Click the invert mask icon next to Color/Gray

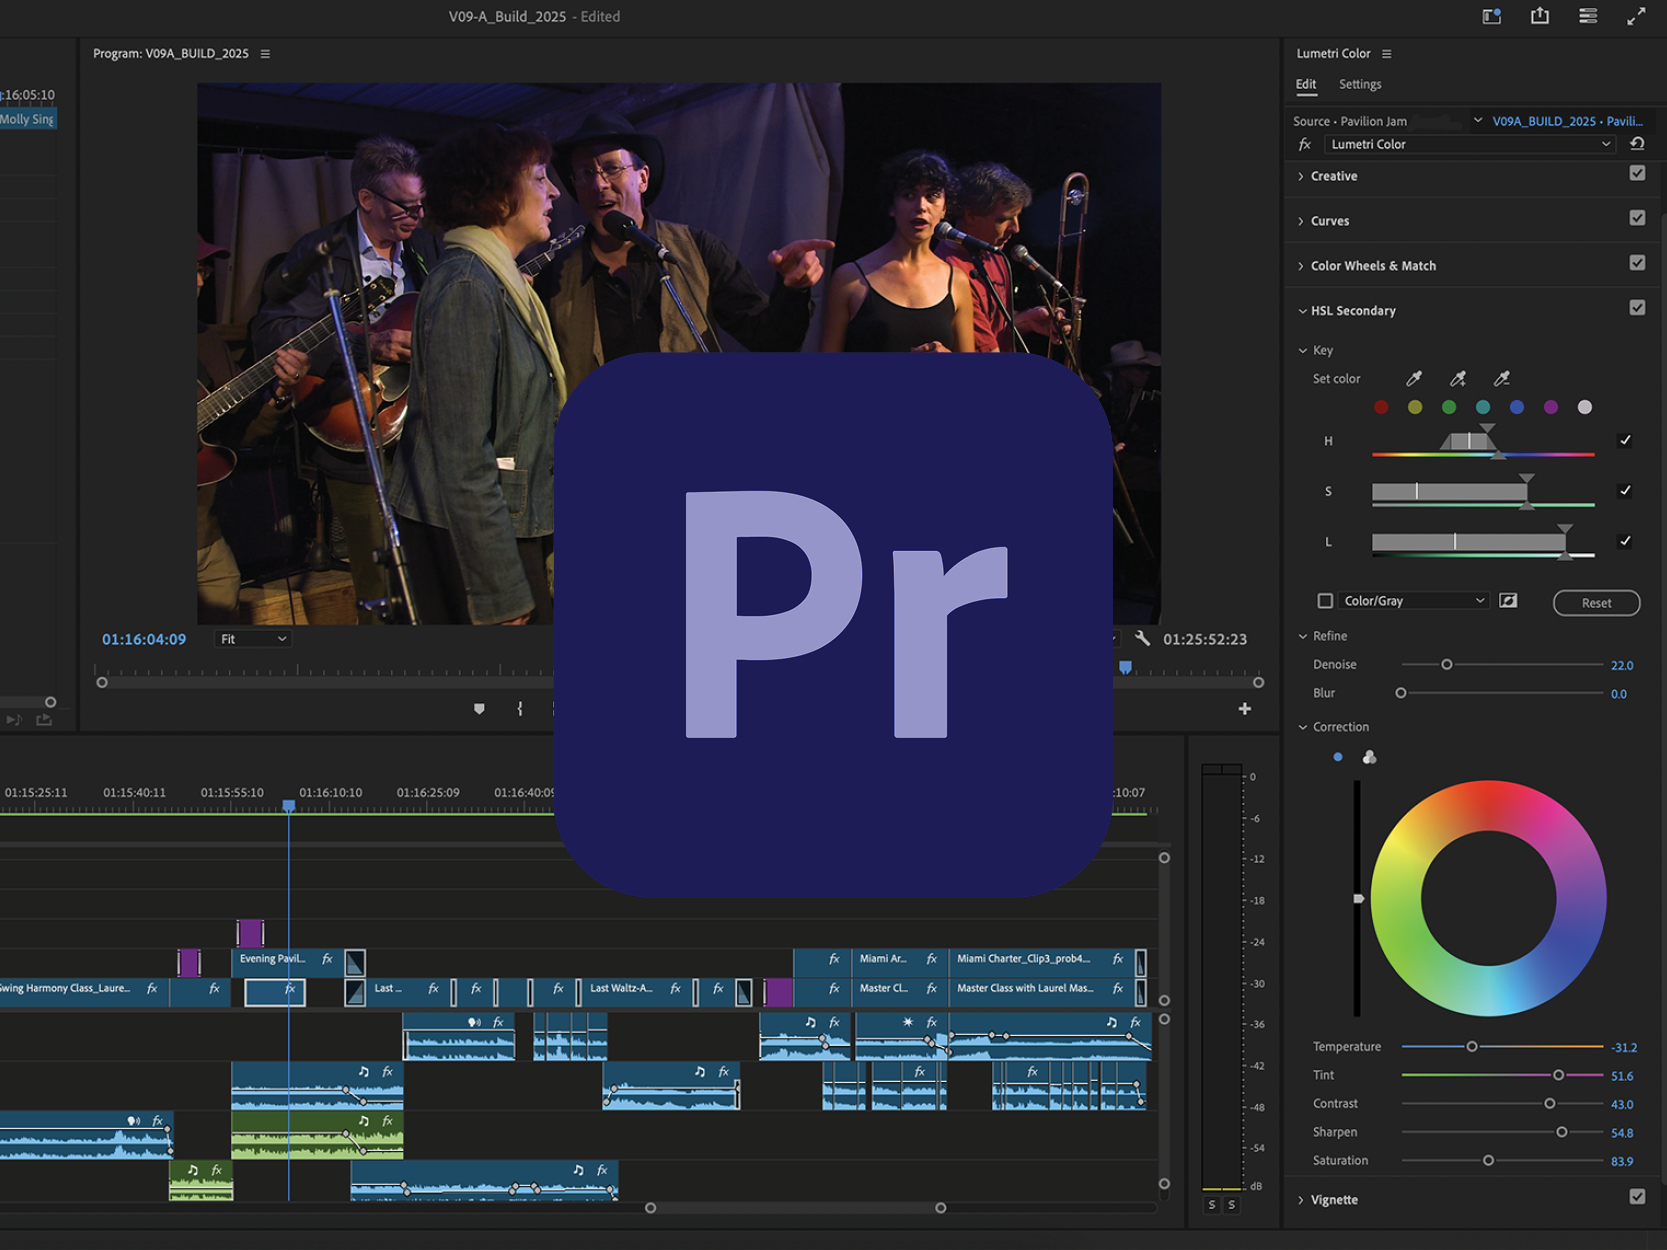[1508, 601]
